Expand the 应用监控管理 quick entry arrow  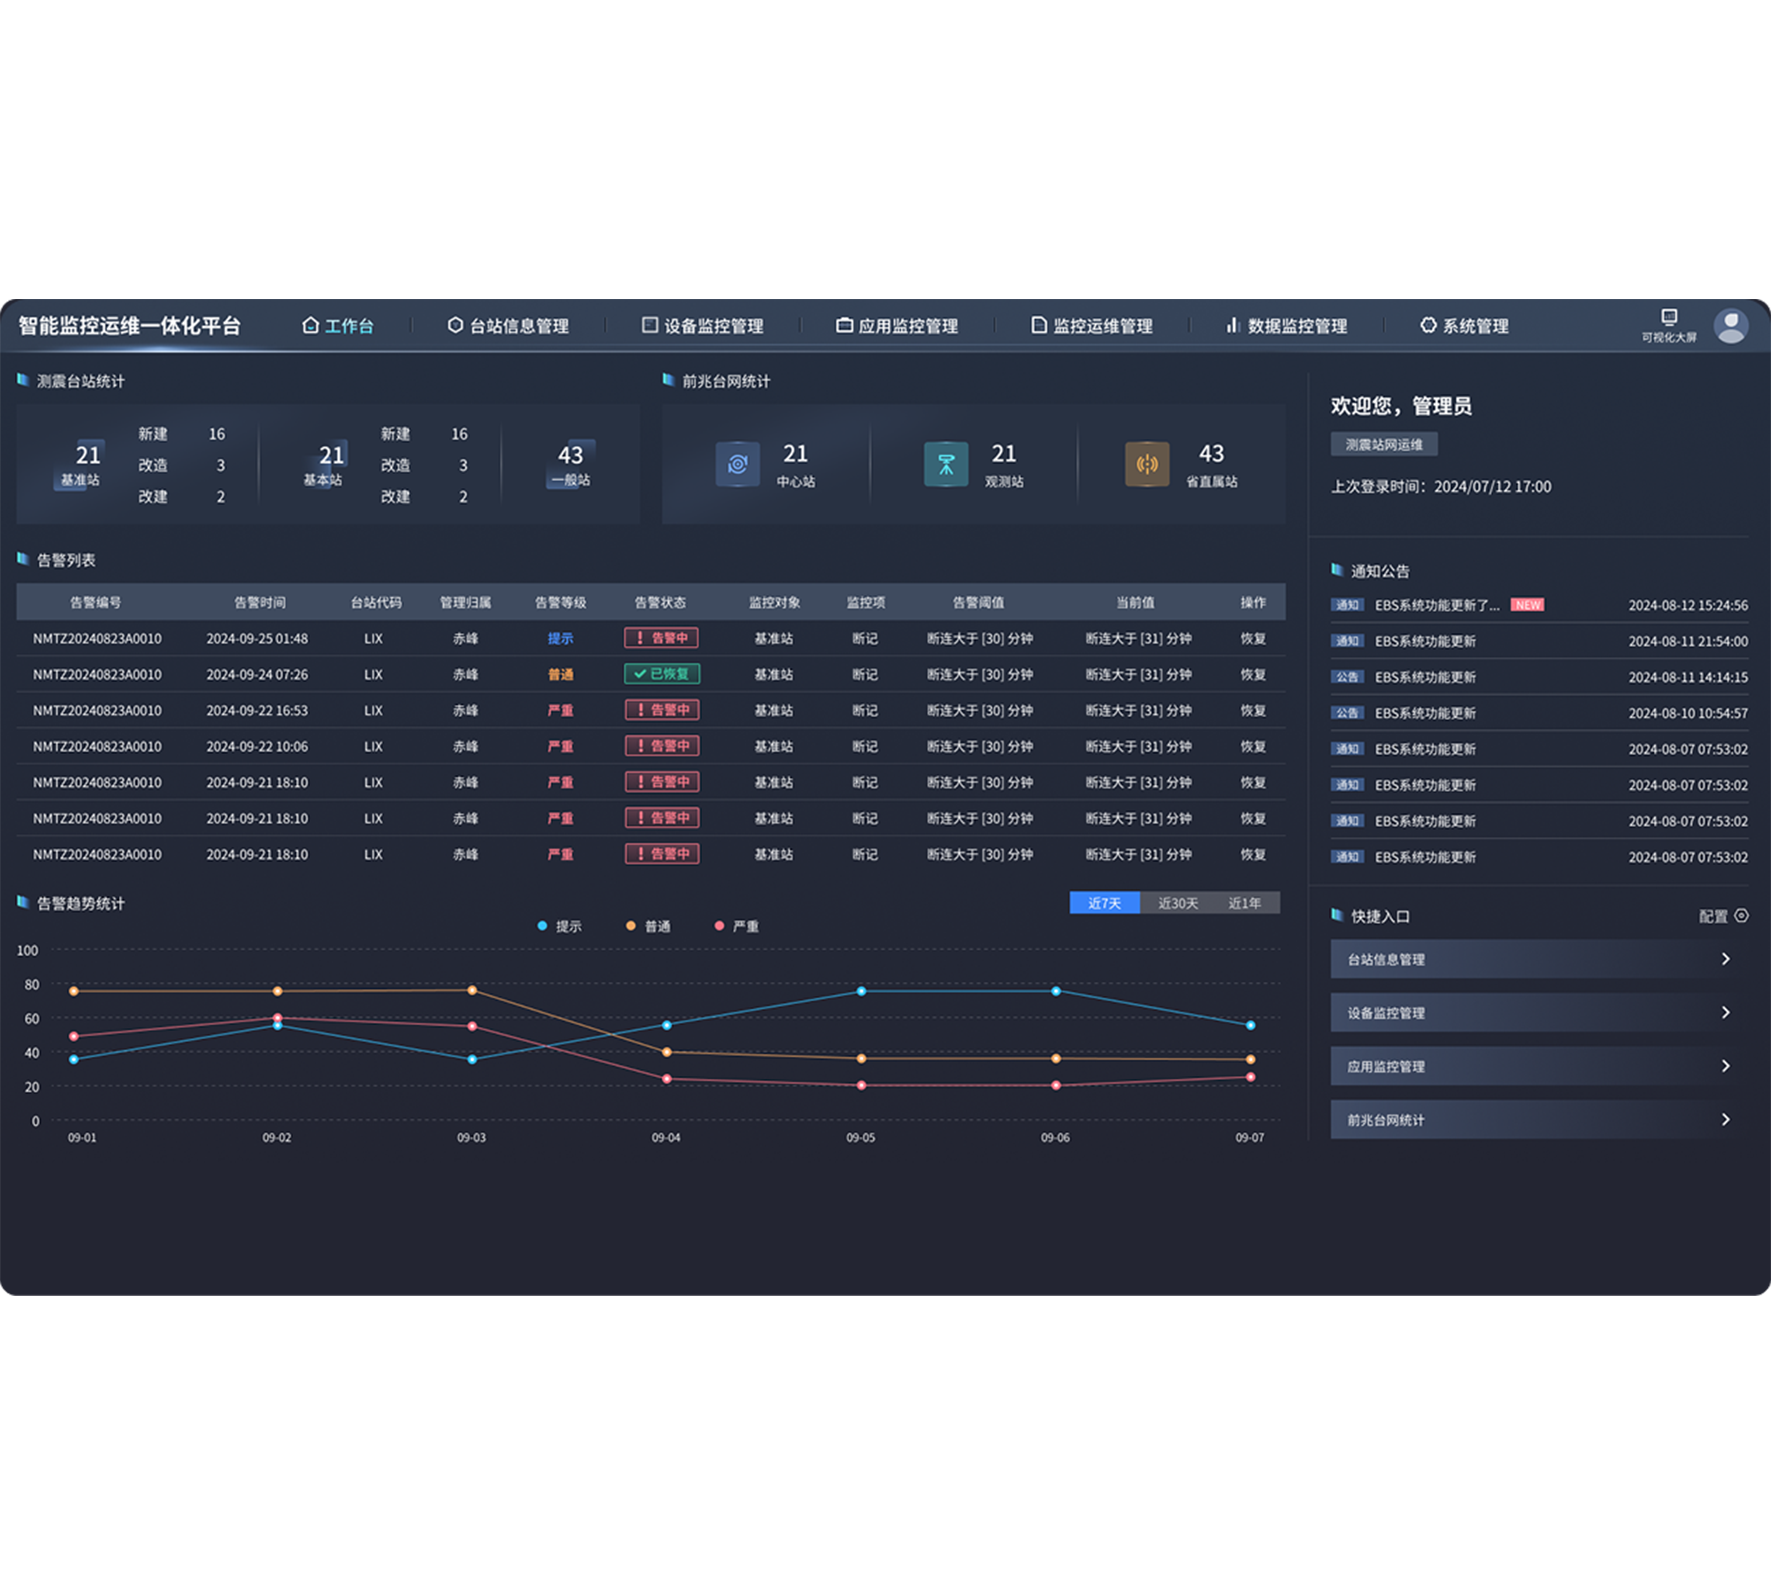1726,1066
